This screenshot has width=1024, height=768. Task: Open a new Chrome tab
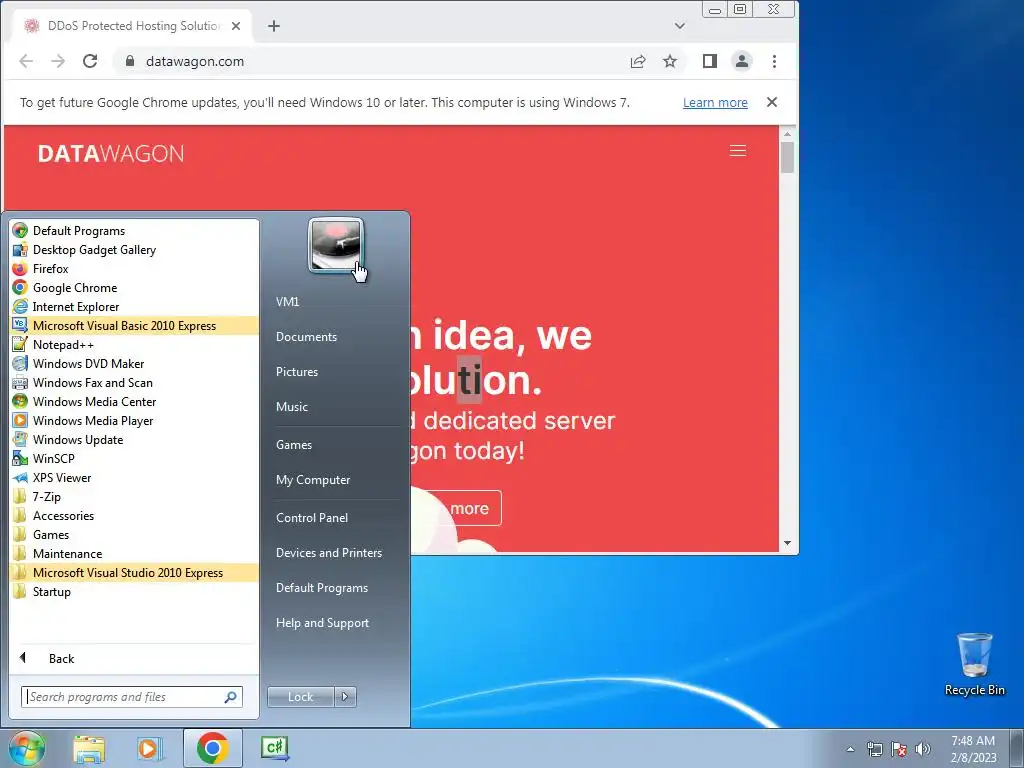274,26
